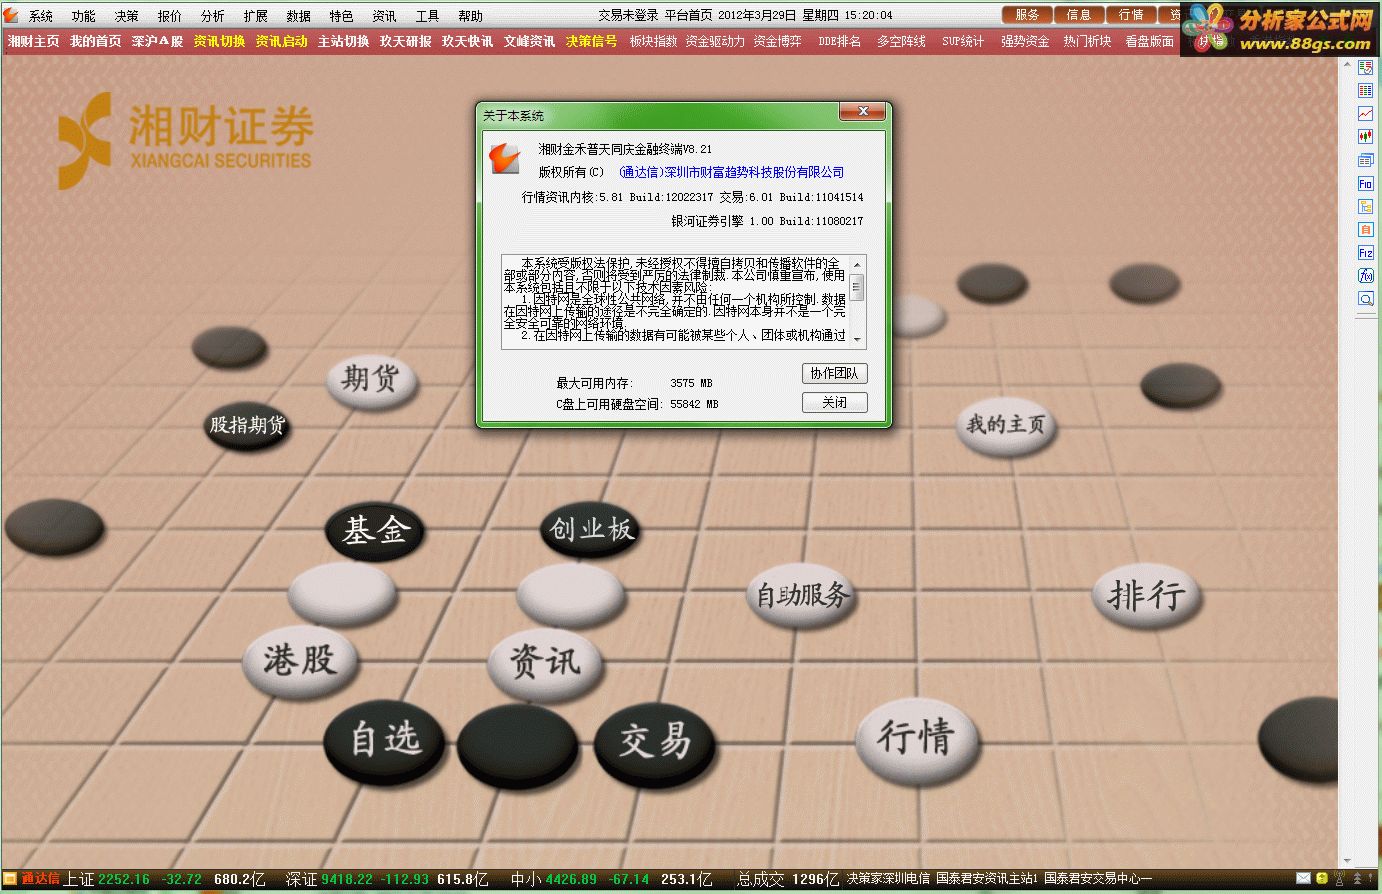
Task: Open the 数据 menu
Action: click(x=299, y=16)
